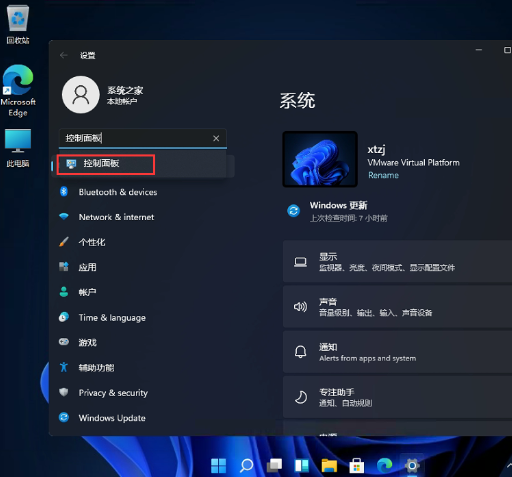The image size is (512, 477).
Task: Click the back arrow beside 设置
Action: coord(64,55)
